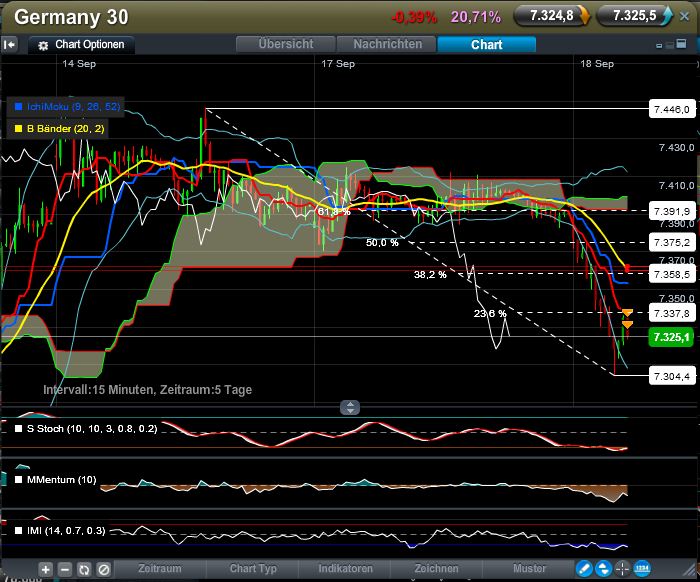Click the 7.446,0 price label
The height and width of the screenshot is (582, 700).
point(671,109)
